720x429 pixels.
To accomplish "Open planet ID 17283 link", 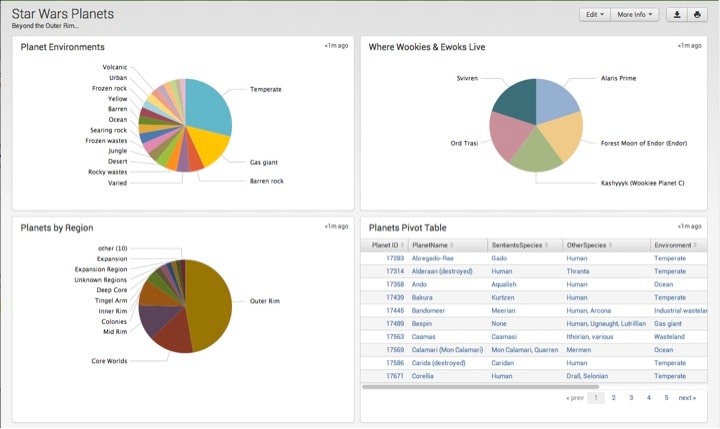I will (x=395, y=259).
